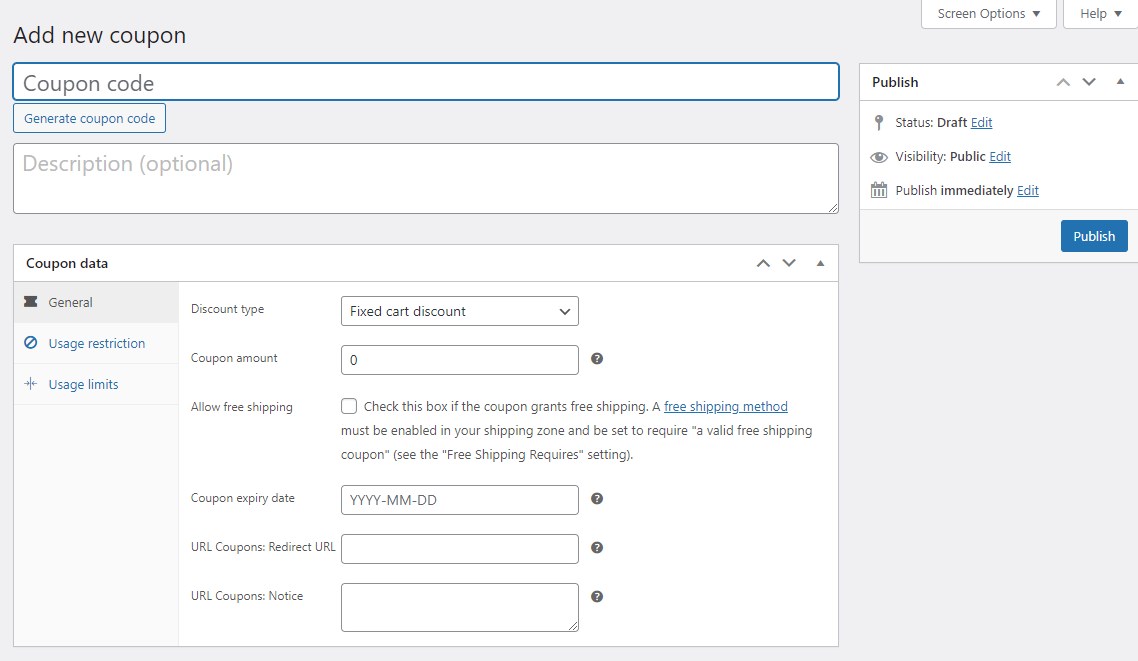Open the Discount type dropdown
Viewport: 1138px width, 661px height.
pyautogui.click(x=459, y=311)
